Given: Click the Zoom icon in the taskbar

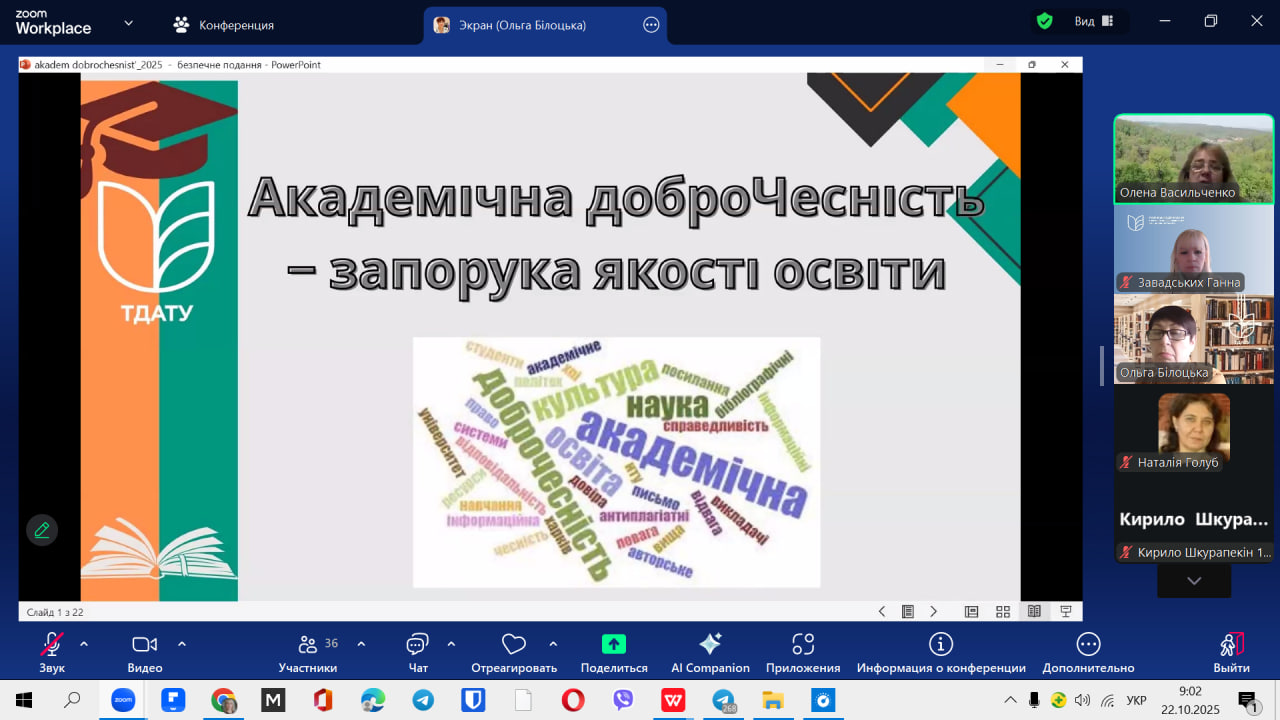Looking at the screenshot, I should click(x=123, y=700).
